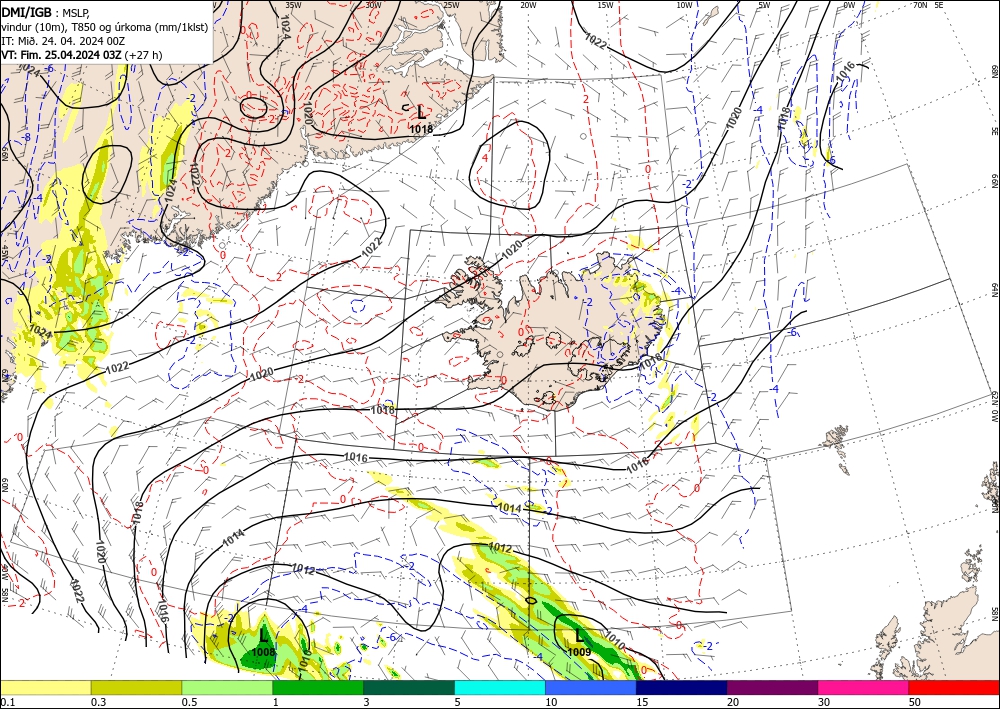Click the legend value '20'
The image size is (1000, 709).
point(733,702)
